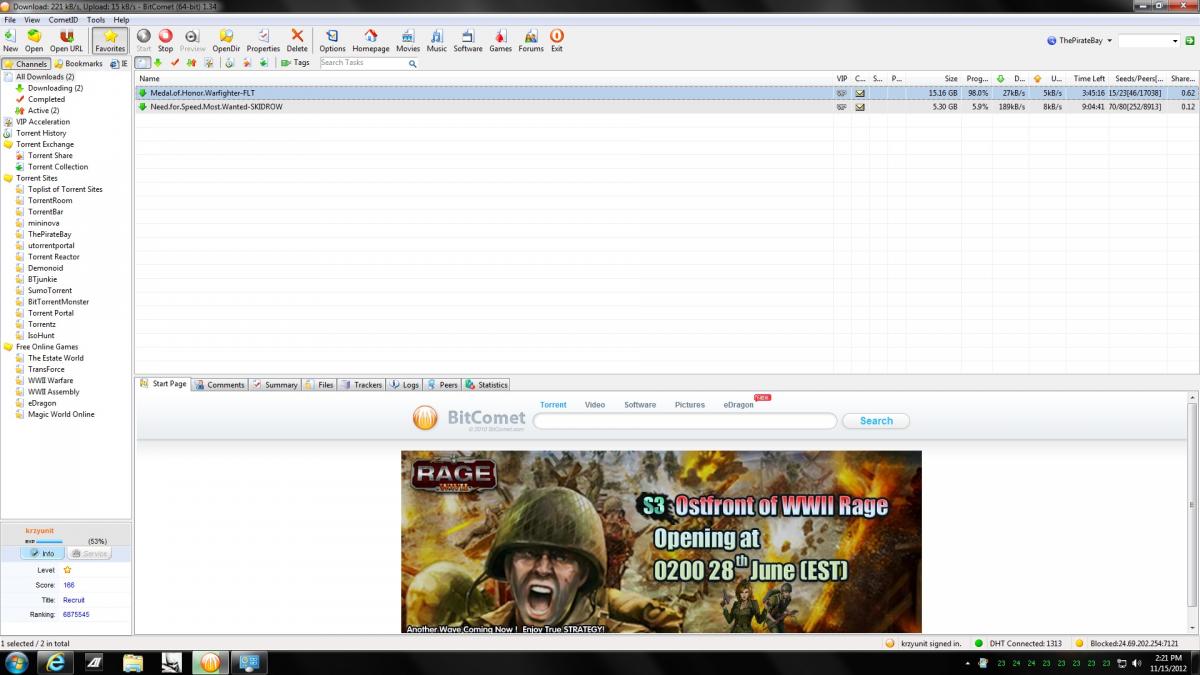Click the Forums toolbar icon
The width and height of the screenshot is (1200, 675).
tap(531, 40)
